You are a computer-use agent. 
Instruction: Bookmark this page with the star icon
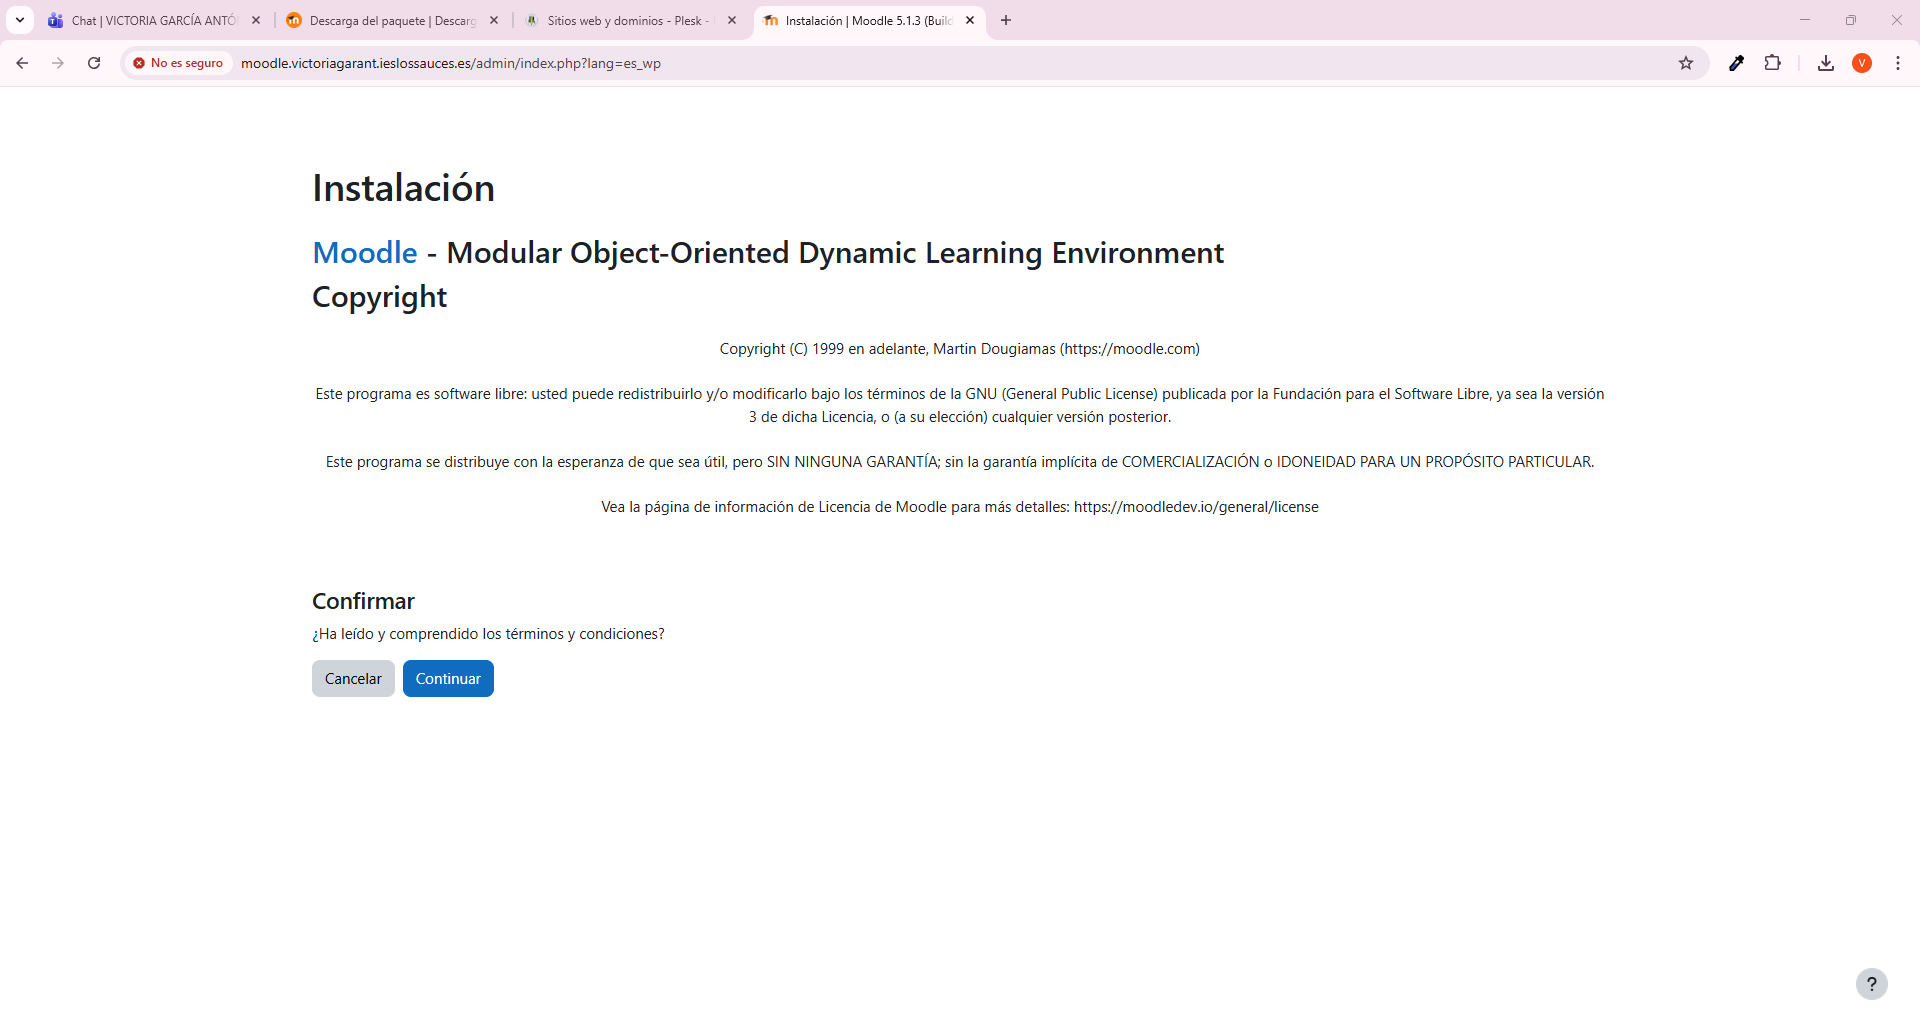1686,63
